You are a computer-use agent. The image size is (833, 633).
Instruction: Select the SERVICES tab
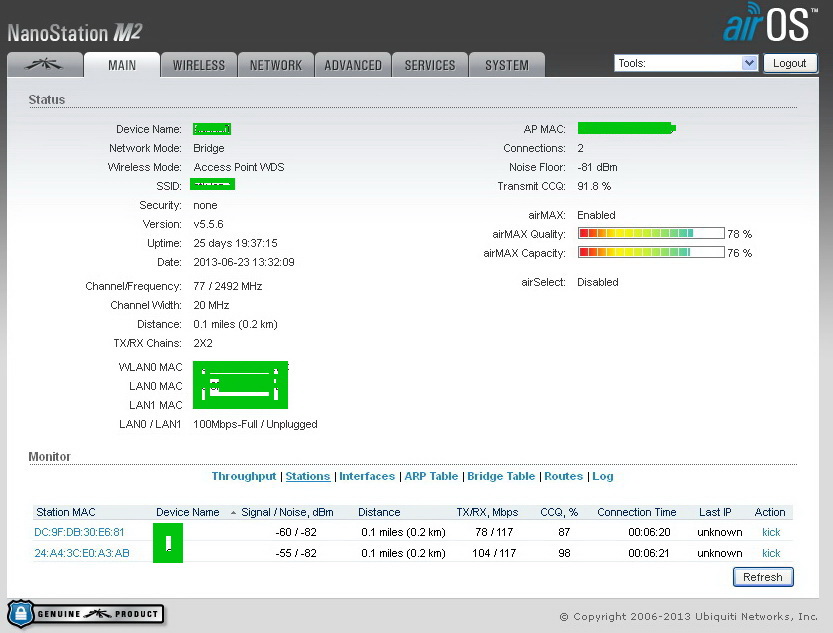(429, 65)
